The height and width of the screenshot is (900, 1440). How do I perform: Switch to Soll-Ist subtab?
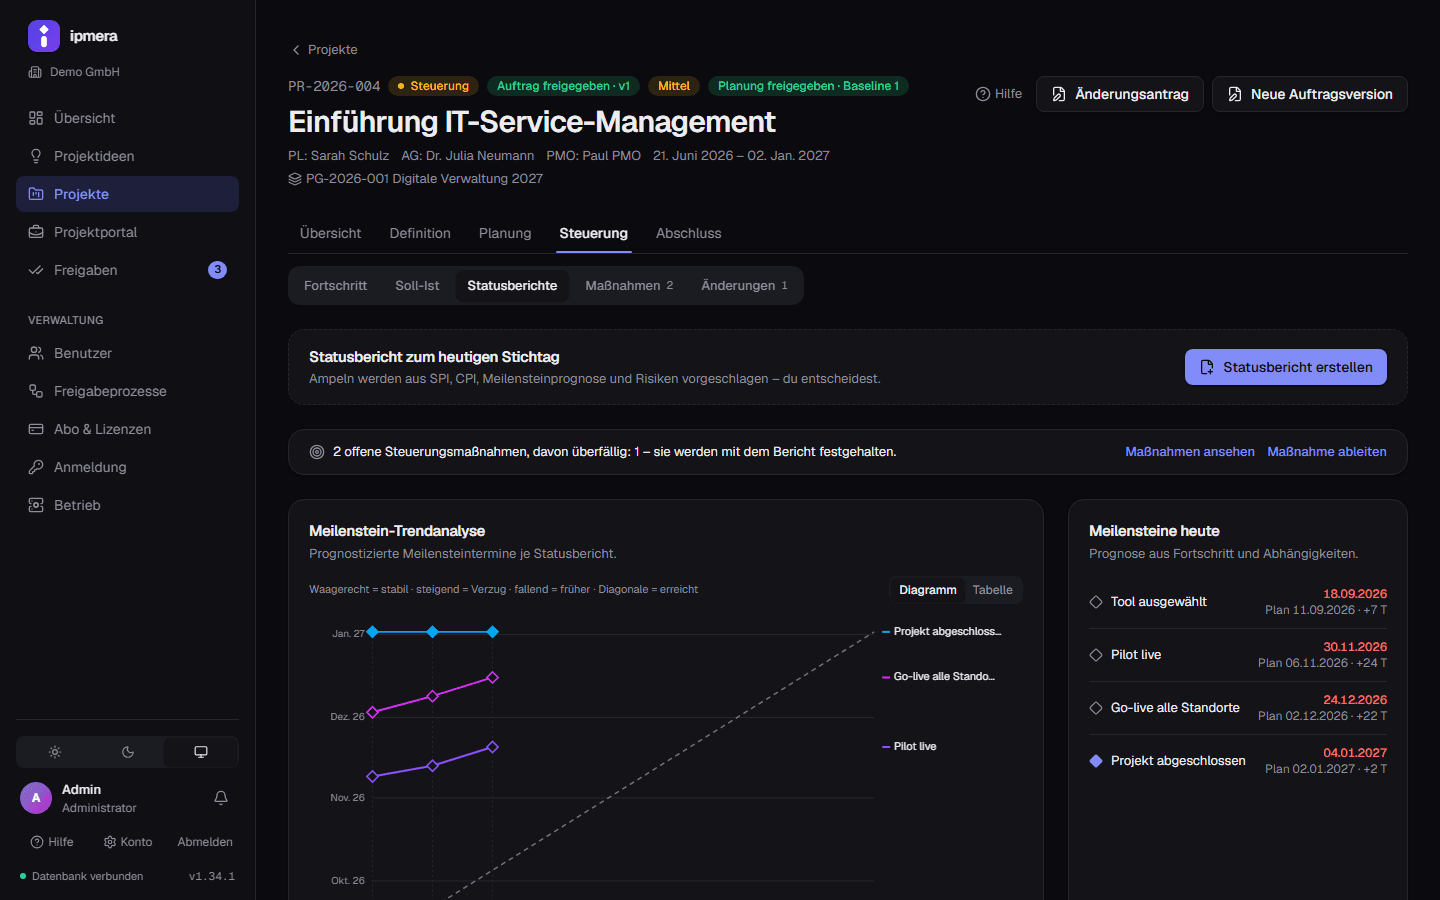(417, 286)
